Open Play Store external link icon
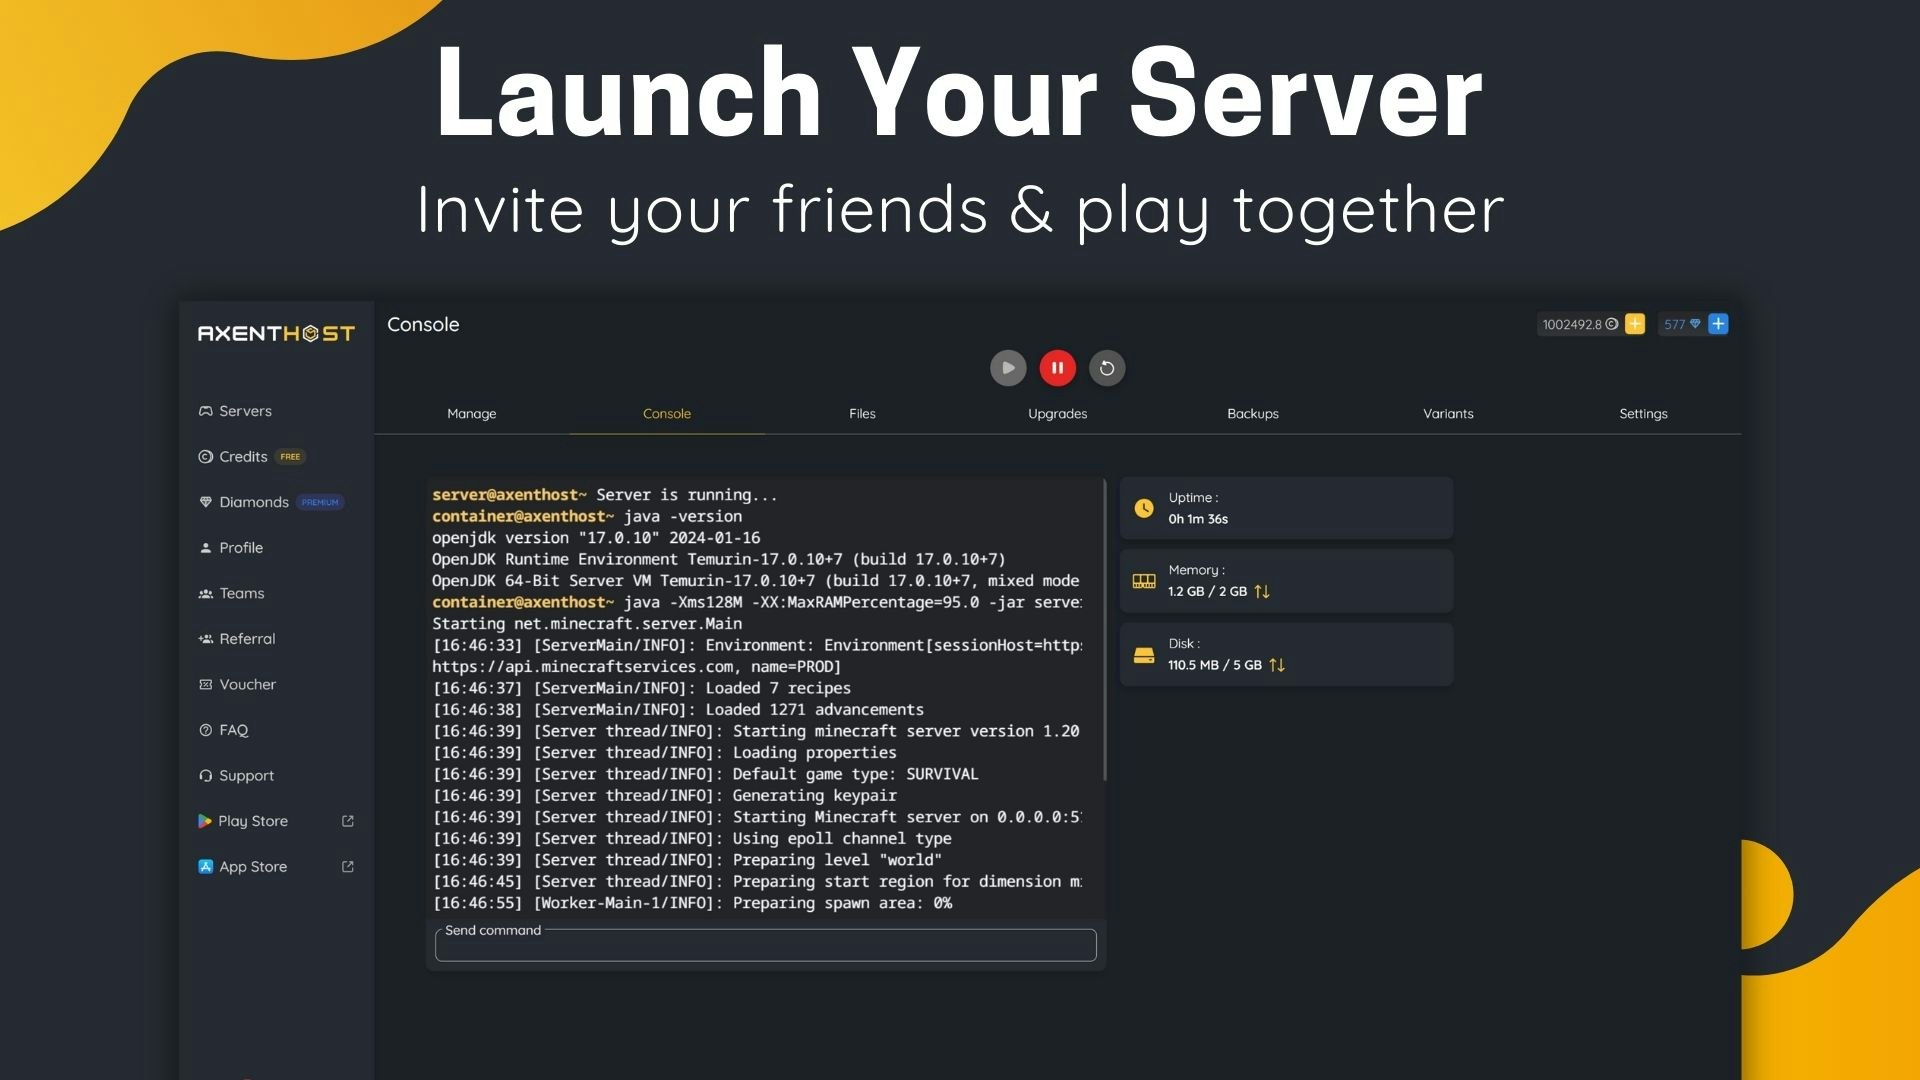1920x1080 pixels. click(348, 821)
